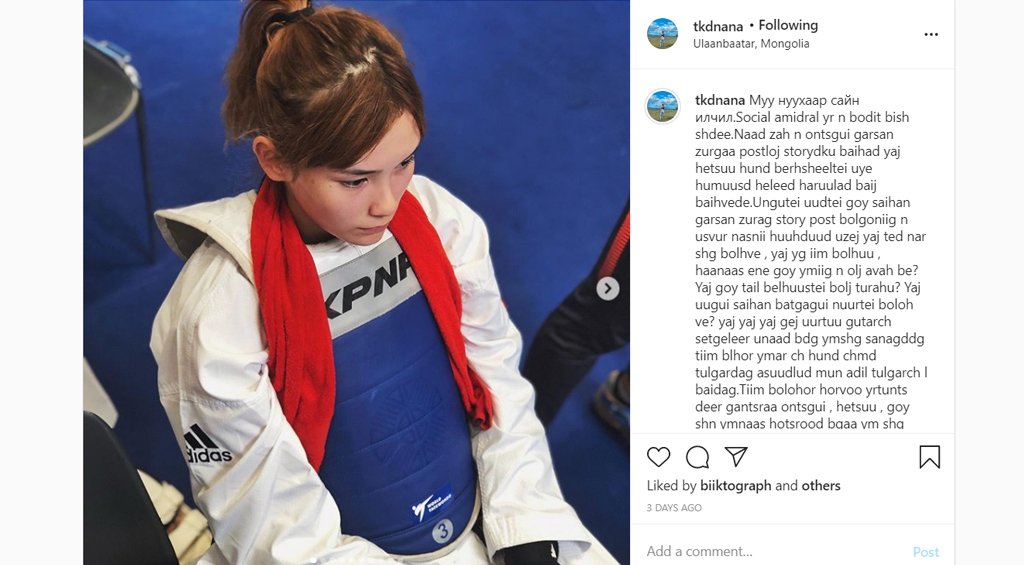Image resolution: width=1024 pixels, height=565 pixels.
Task: Open biiktograph profile from likes
Action: click(735, 485)
